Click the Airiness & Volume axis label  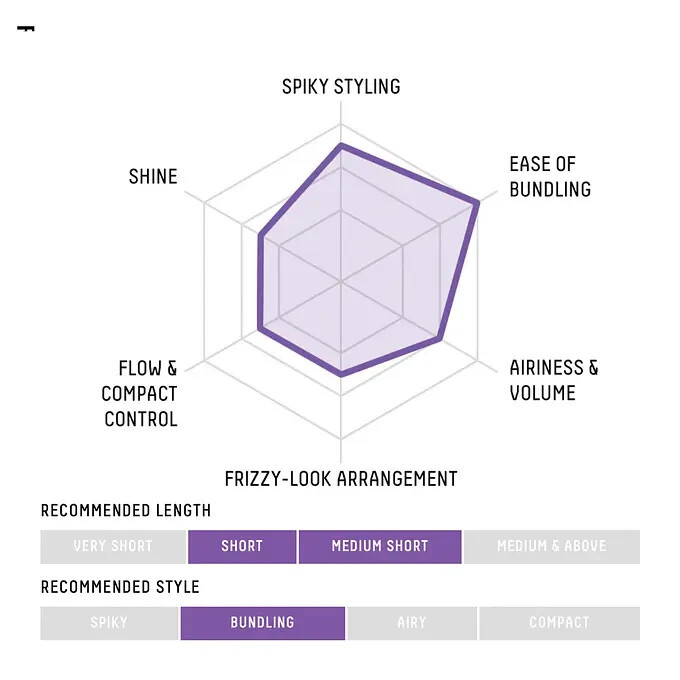554,380
